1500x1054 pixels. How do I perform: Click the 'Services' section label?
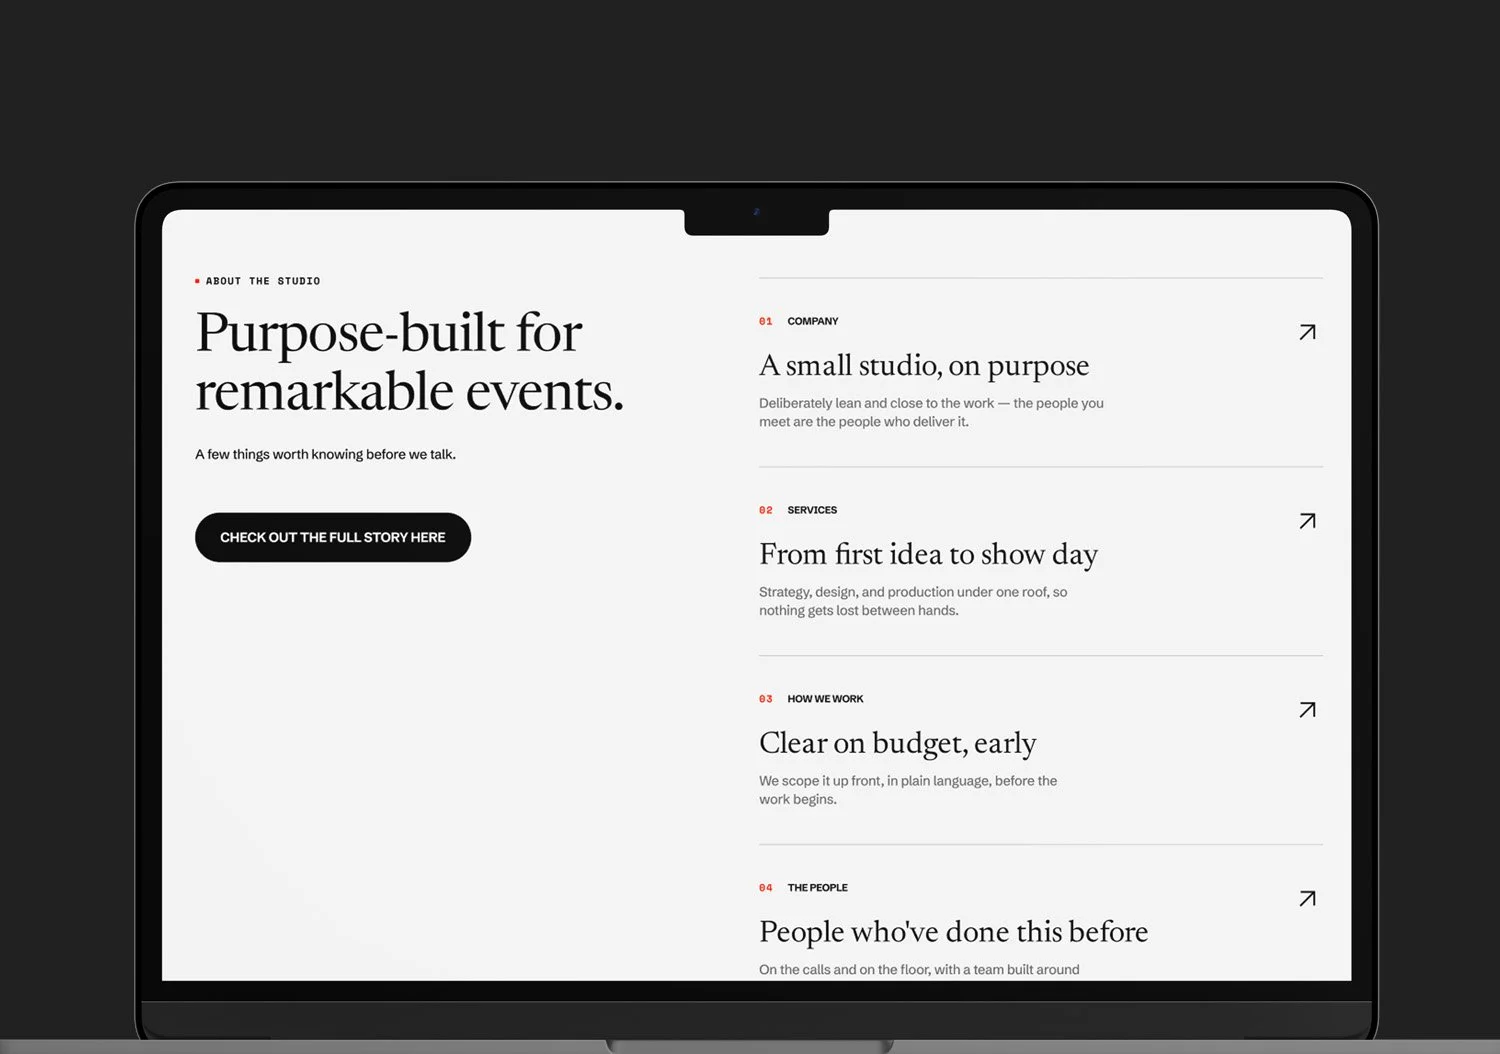pyautogui.click(x=812, y=510)
